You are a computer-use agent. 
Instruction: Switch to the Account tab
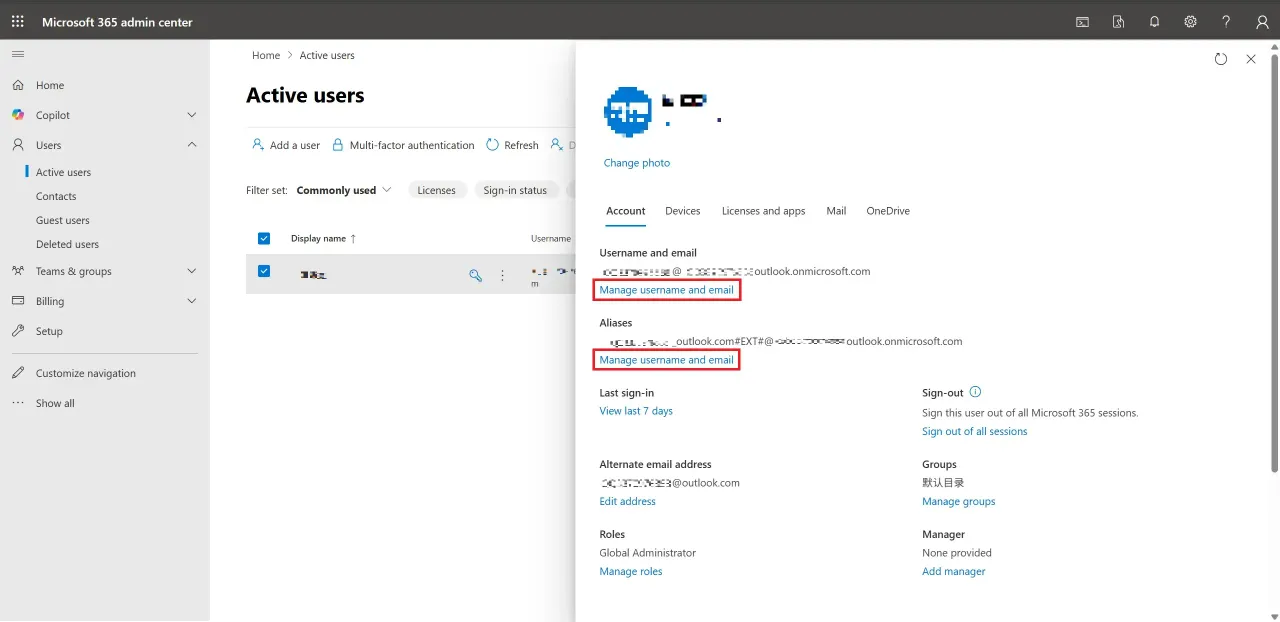[626, 211]
